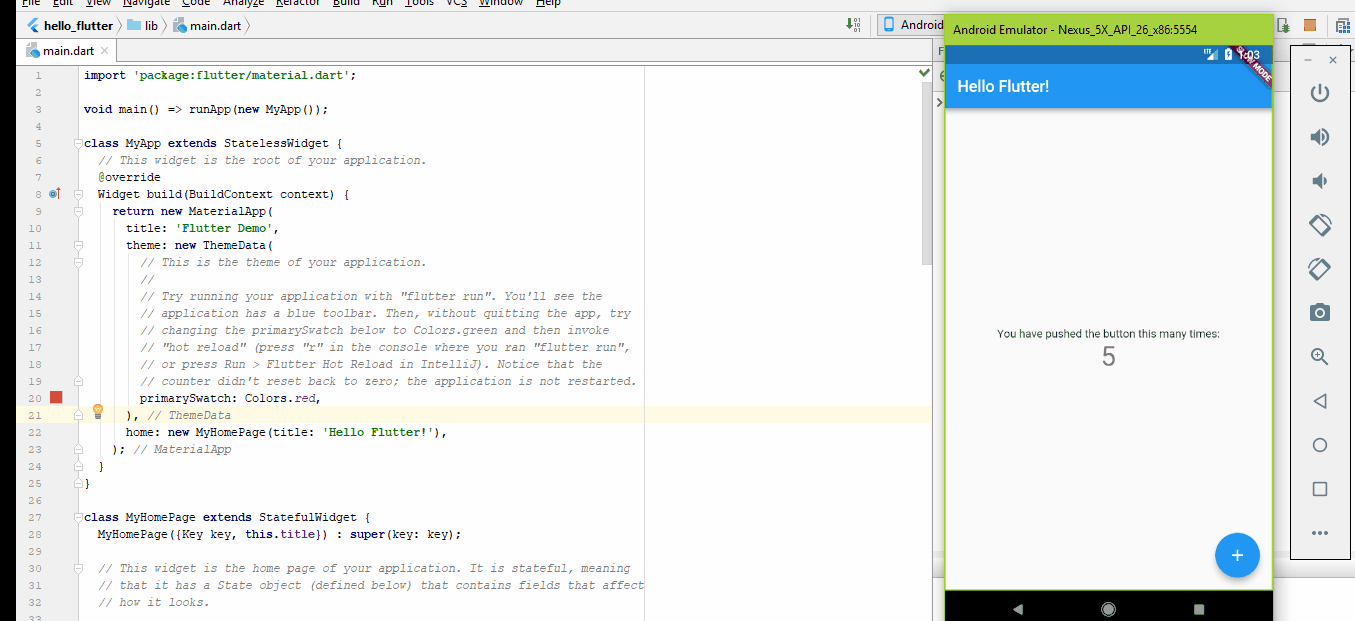The width and height of the screenshot is (1355, 621).
Task: Click 'runApp(new MyApp());' on line 3
Action: point(258,109)
